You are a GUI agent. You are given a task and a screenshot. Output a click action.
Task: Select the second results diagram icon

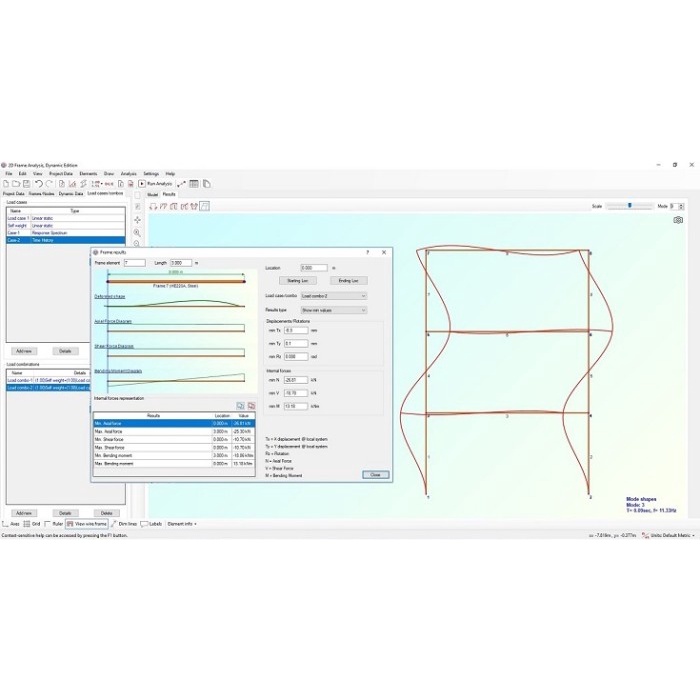(163, 206)
